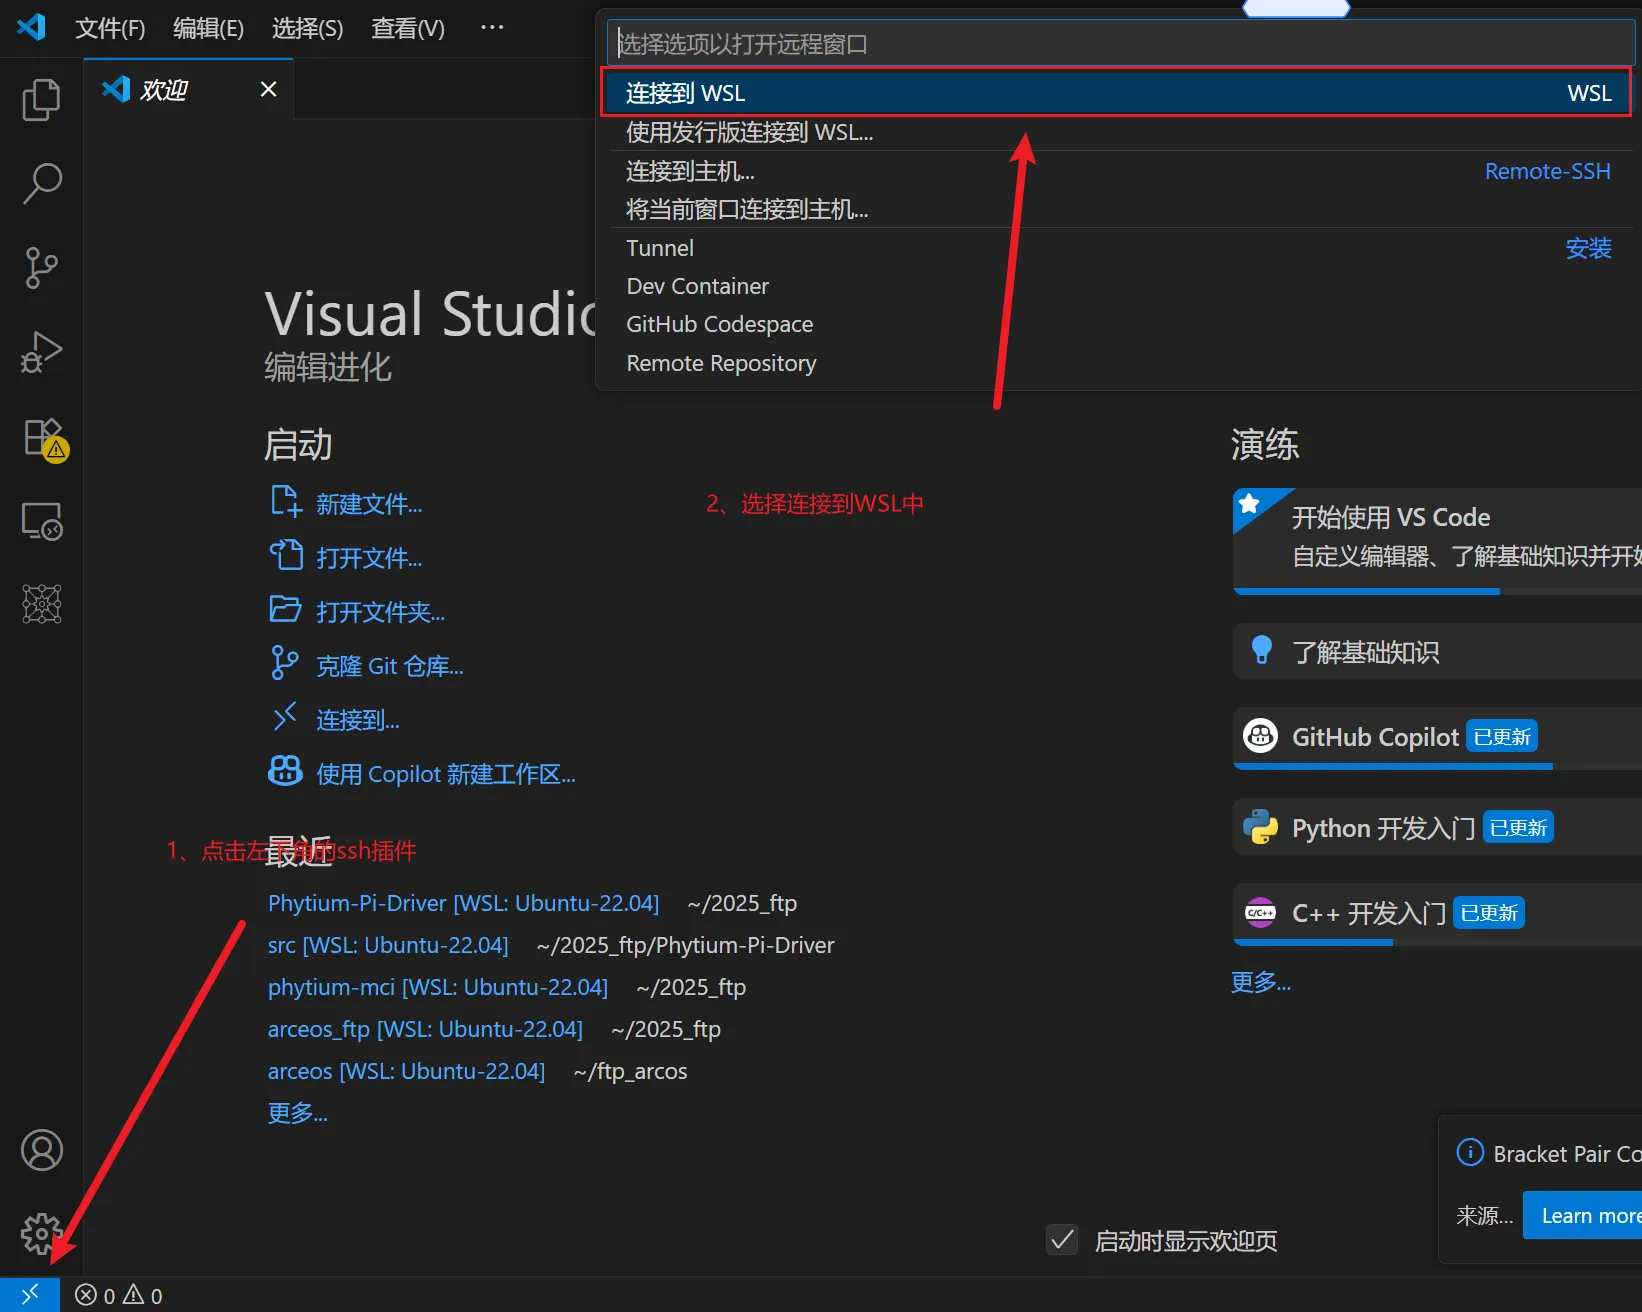This screenshot has height=1312, width=1642.
Task: Select the Dev Container option
Action: point(1117,286)
